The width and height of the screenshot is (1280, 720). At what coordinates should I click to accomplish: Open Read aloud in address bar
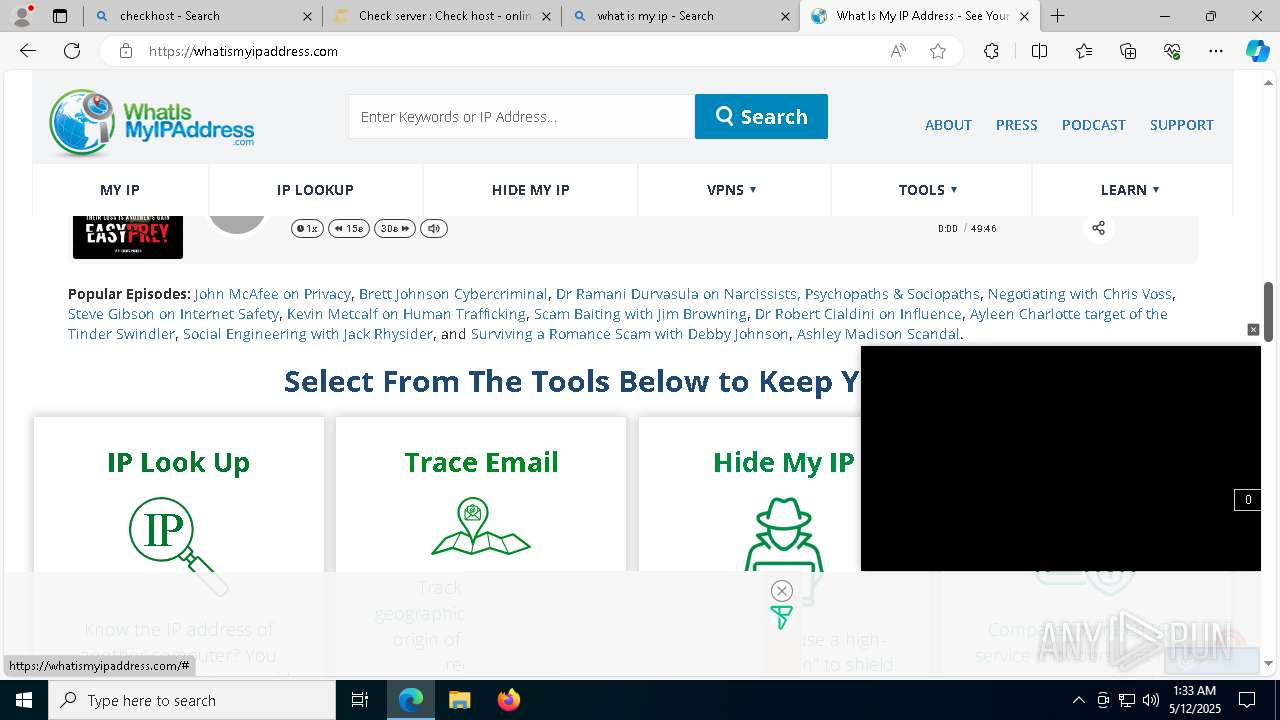pos(898,51)
